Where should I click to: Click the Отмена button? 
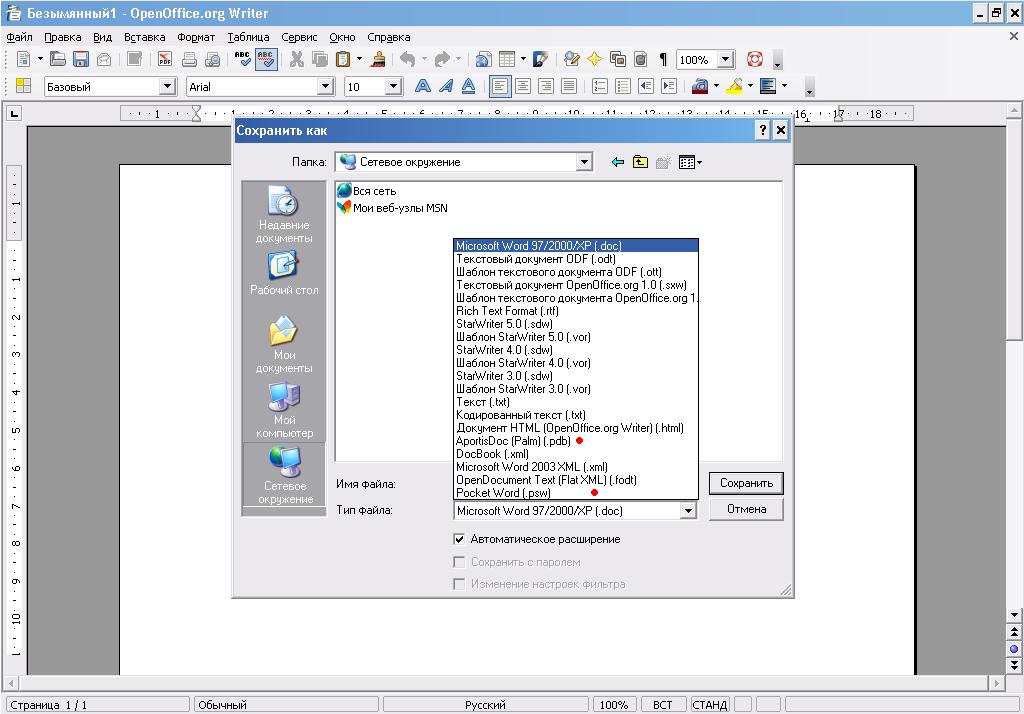(746, 509)
